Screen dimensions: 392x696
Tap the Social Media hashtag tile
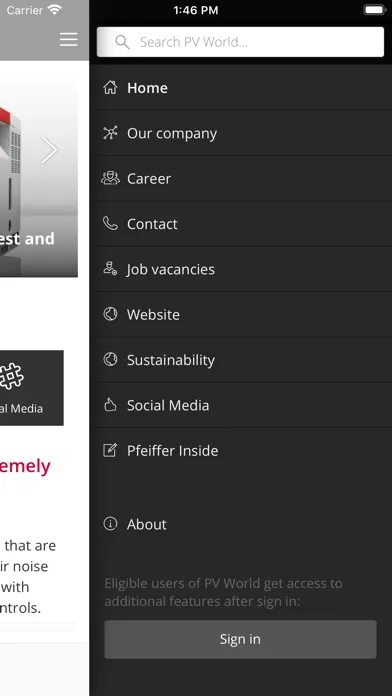pyautogui.click(x=32, y=388)
